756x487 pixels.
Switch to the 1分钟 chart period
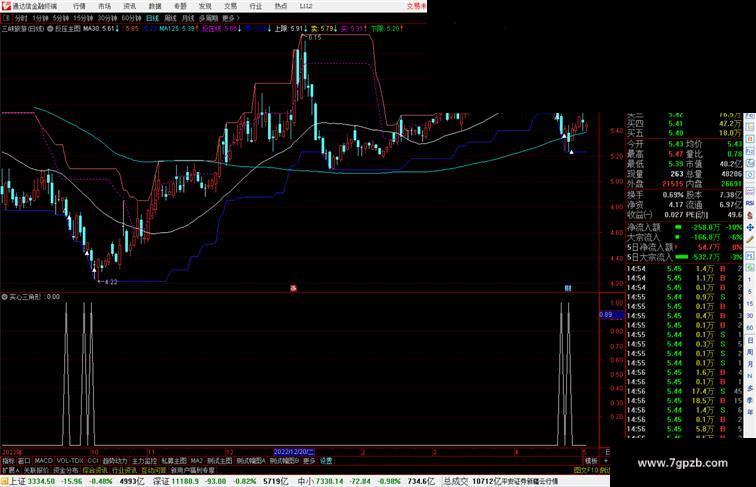tap(40, 18)
